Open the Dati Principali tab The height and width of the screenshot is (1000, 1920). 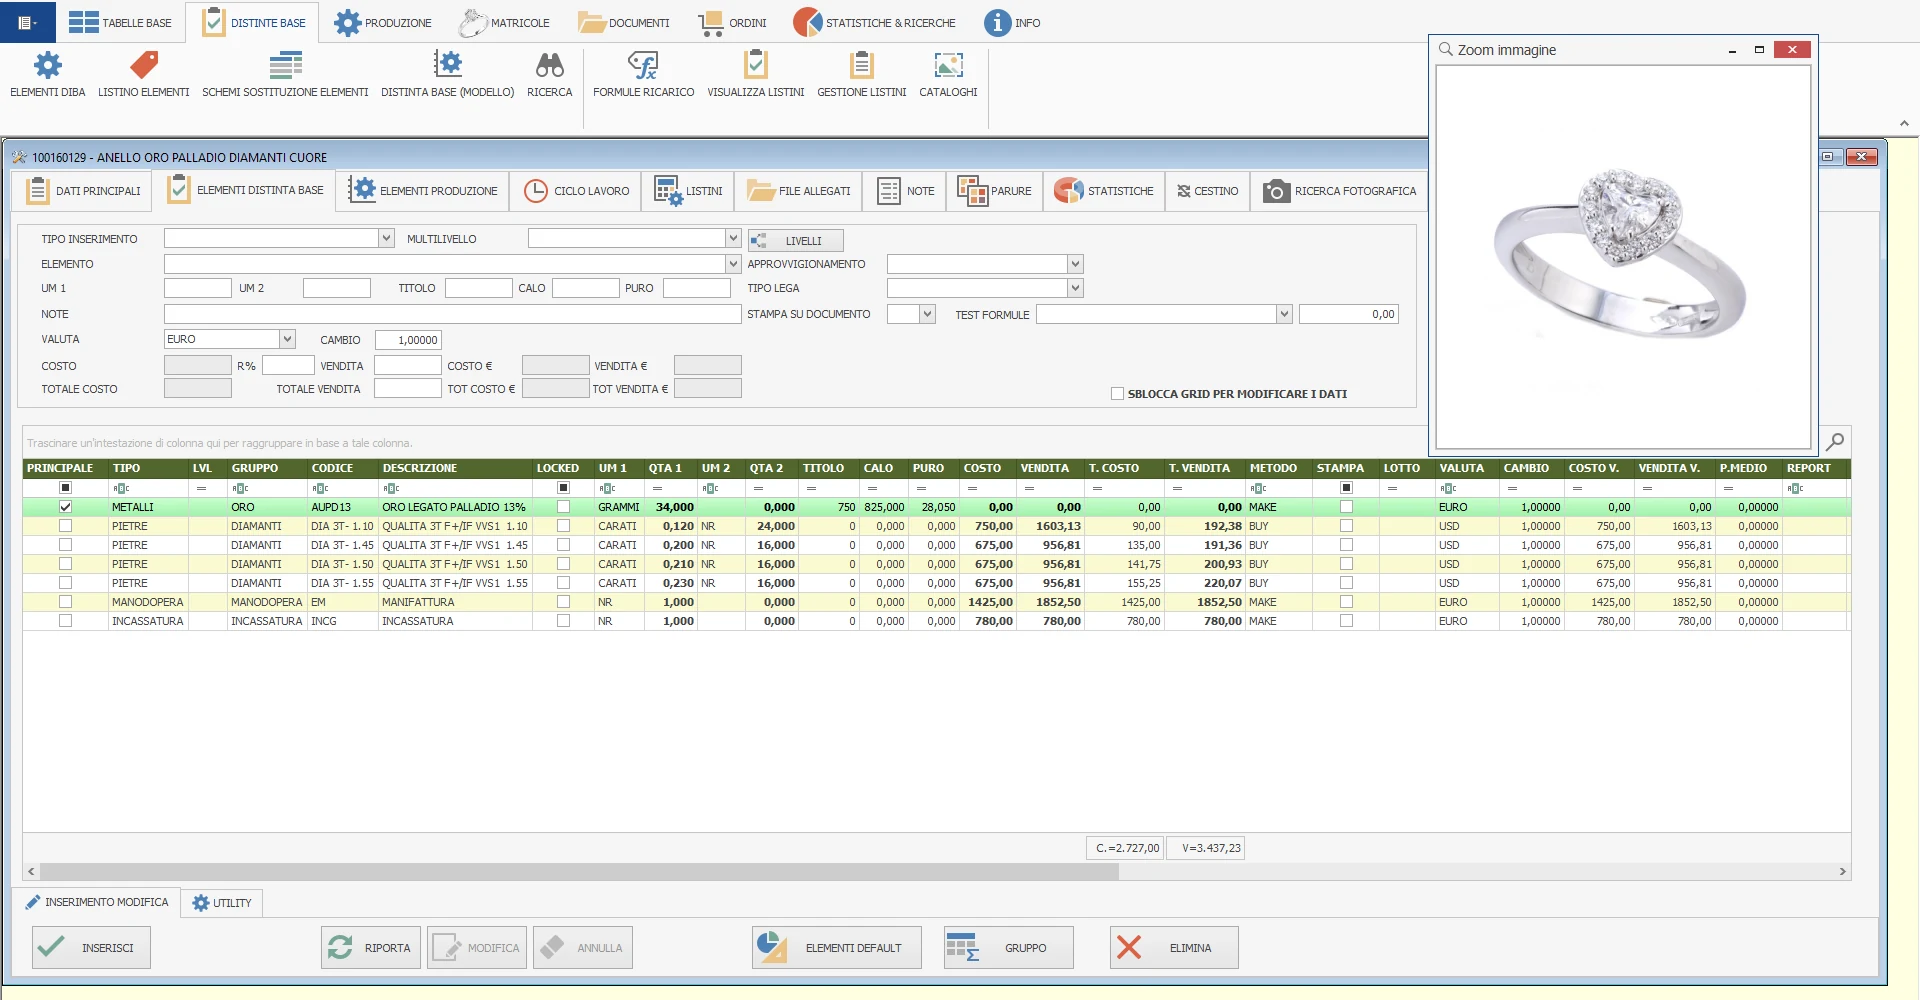[83, 191]
